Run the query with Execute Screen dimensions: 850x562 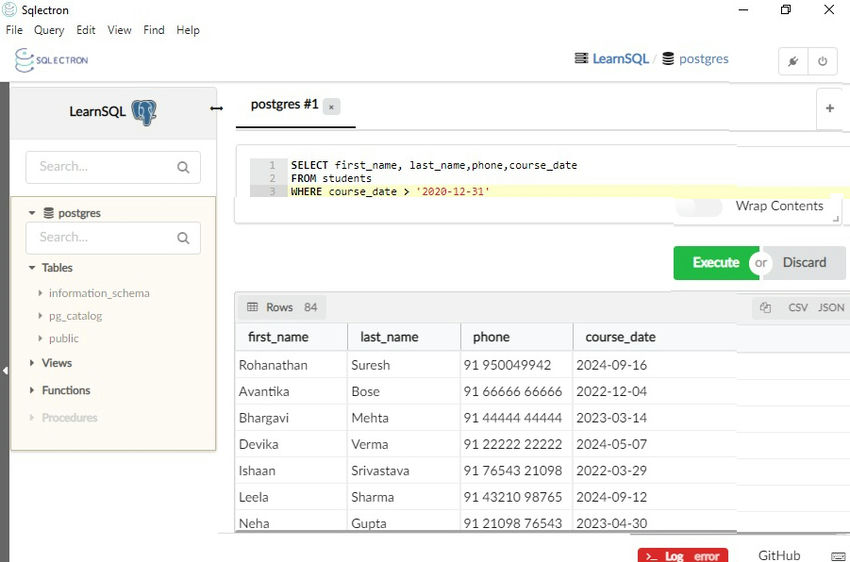pyautogui.click(x=716, y=263)
